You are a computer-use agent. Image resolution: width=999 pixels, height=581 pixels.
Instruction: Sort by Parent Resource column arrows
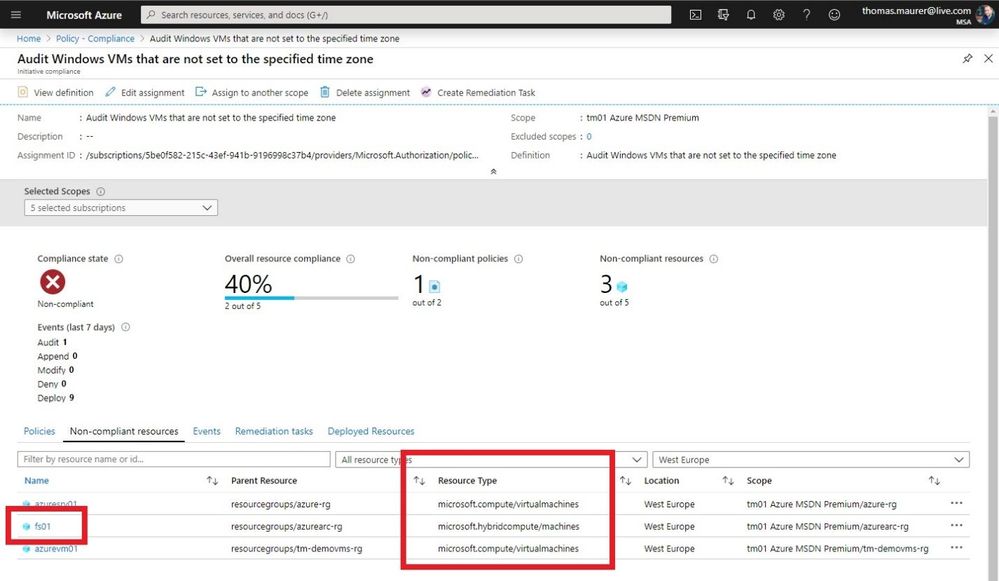(419, 480)
